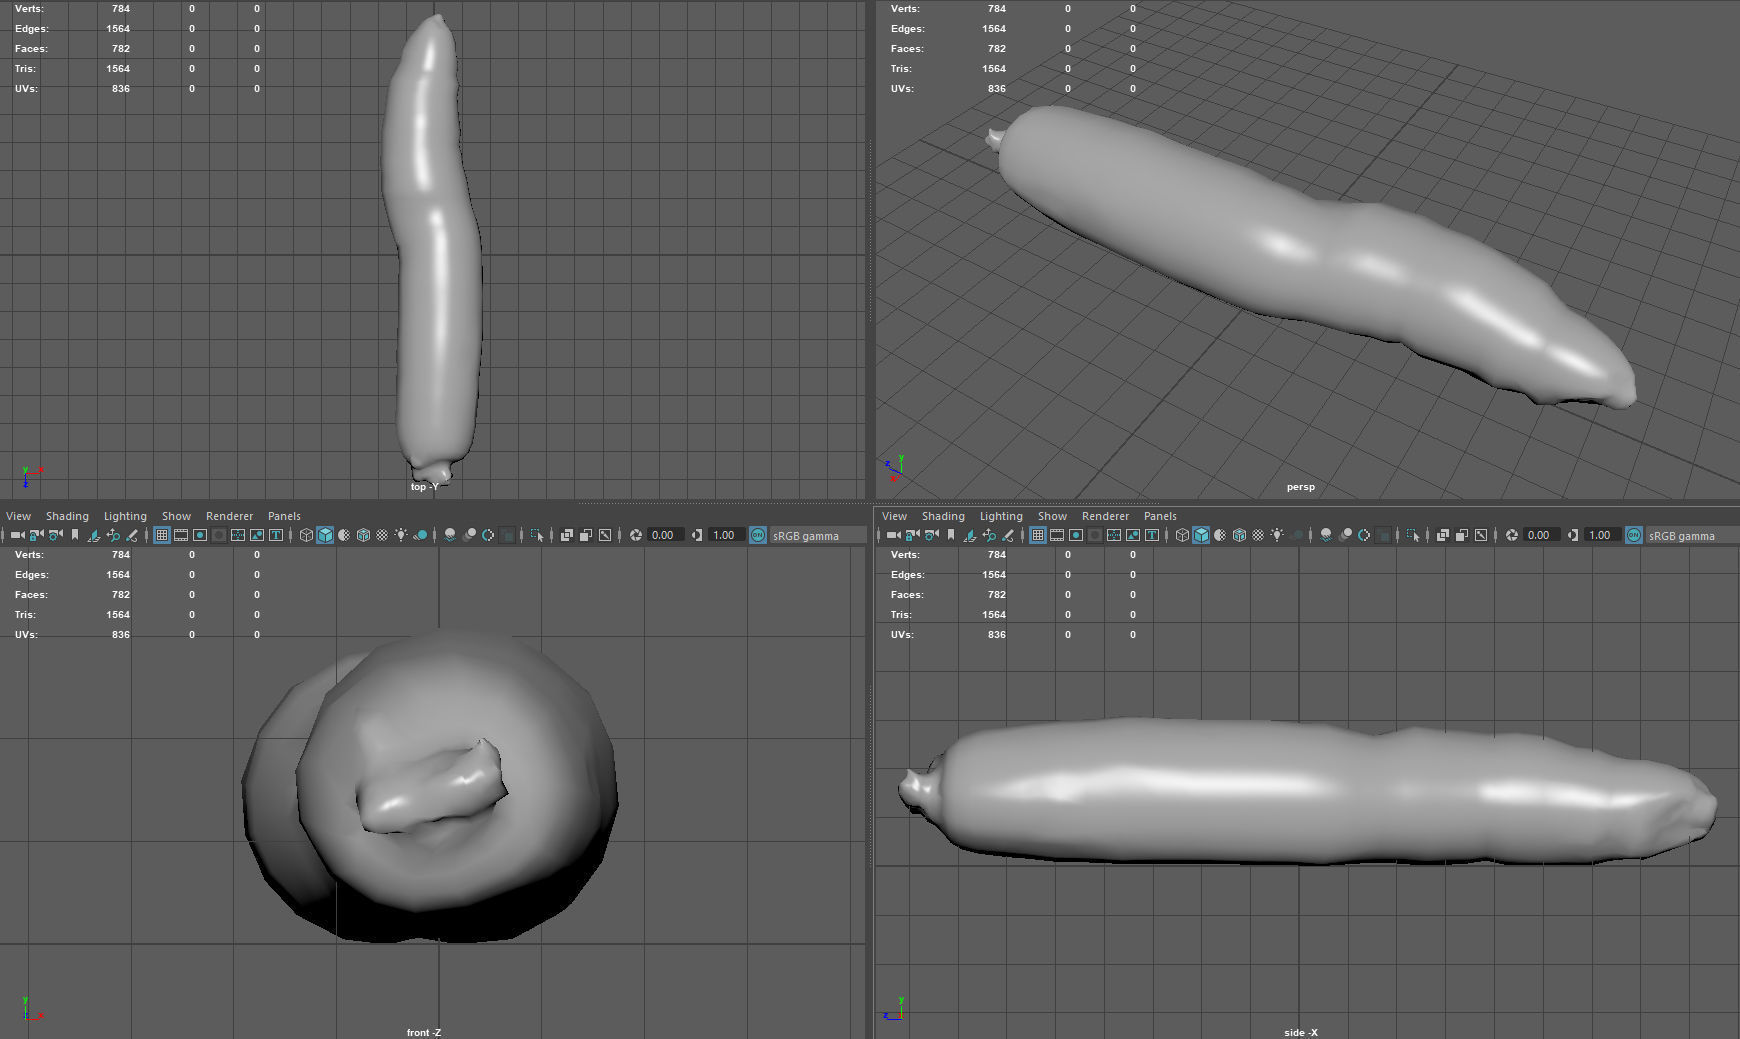Open sRGB gamma dropdown in front -Z panel
Viewport: 1740px width, 1039px height.
[x=818, y=535]
